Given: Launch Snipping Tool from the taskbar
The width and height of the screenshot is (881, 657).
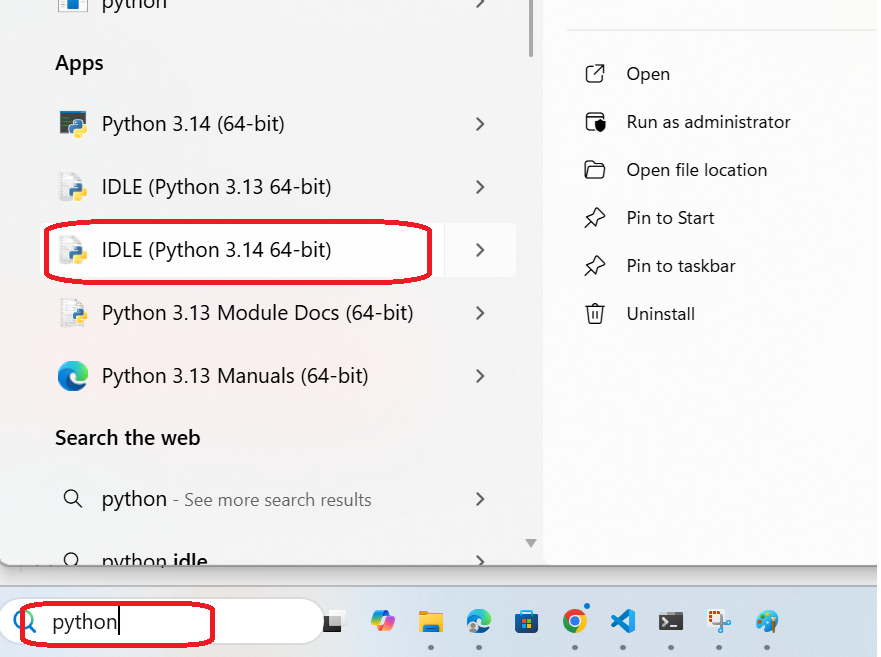Looking at the screenshot, I should (719, 621).
